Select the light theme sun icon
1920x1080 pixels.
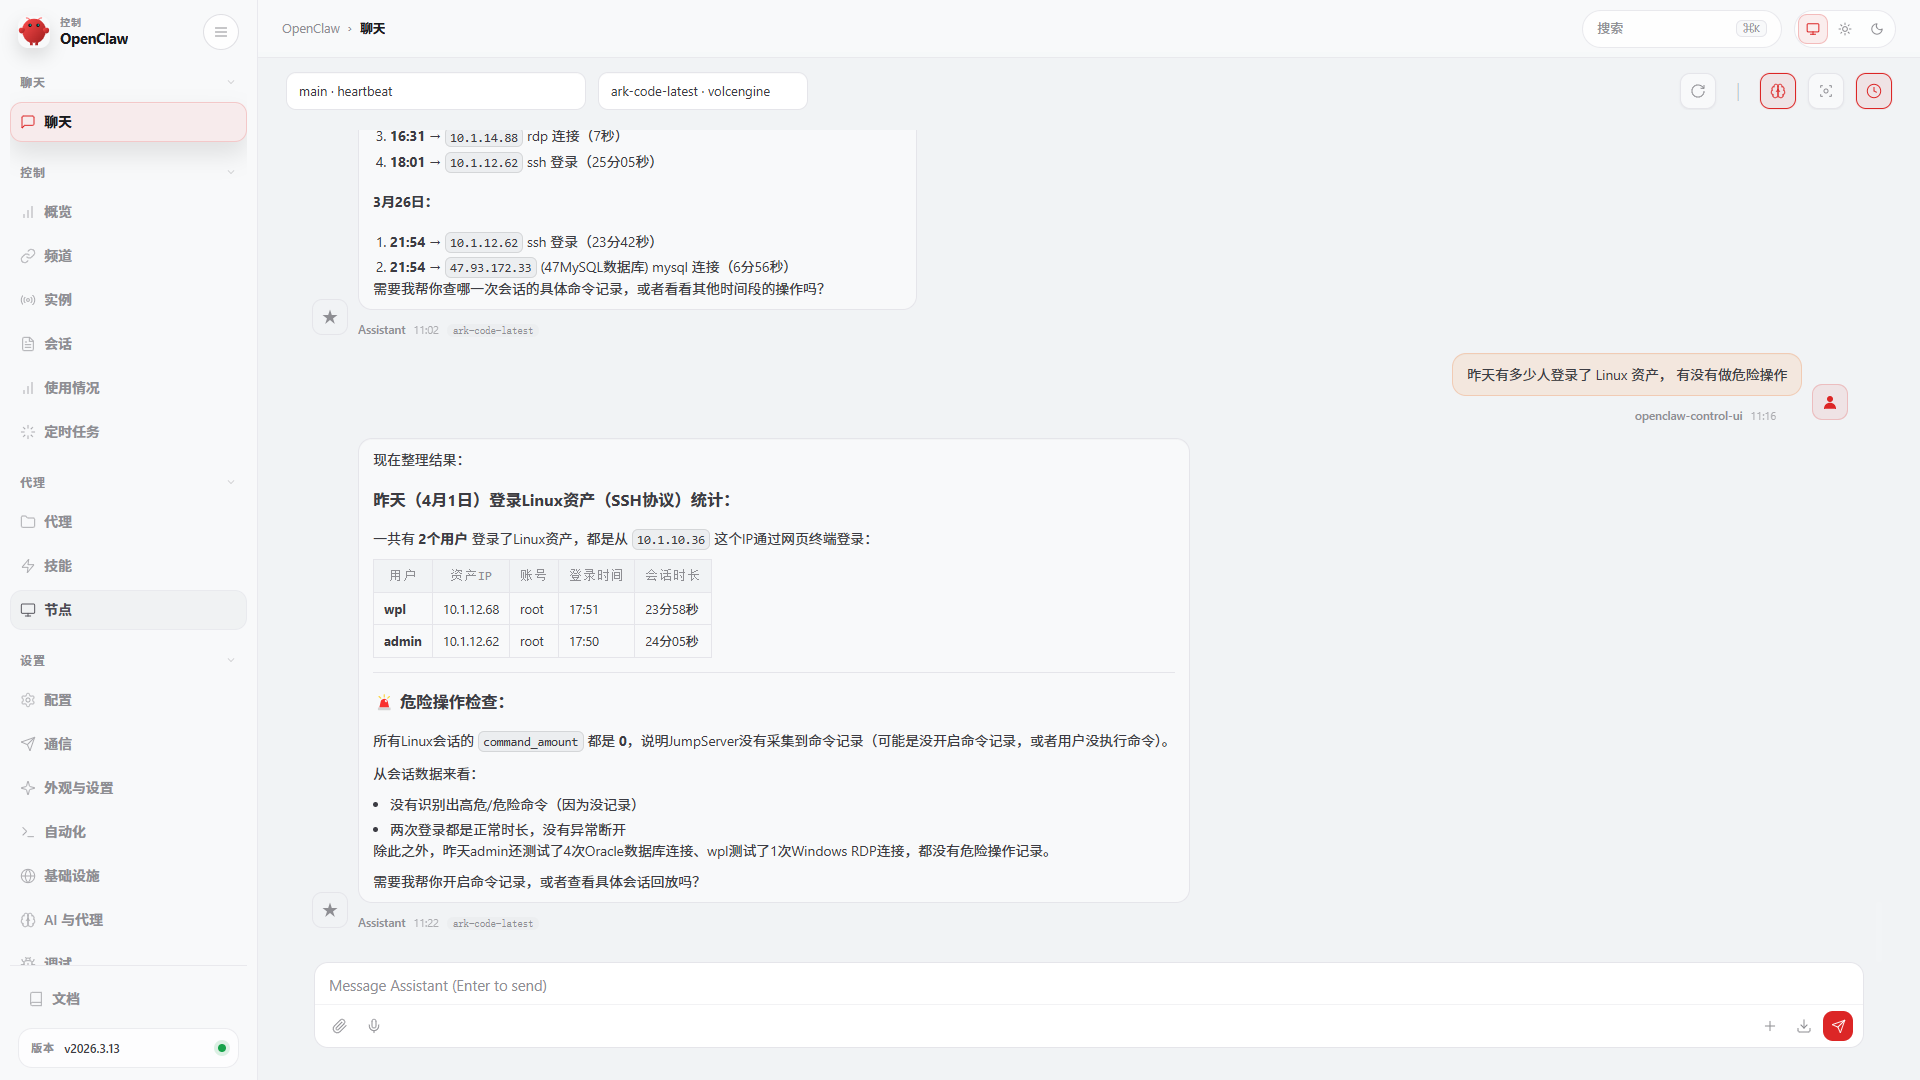pos(1845,29)
